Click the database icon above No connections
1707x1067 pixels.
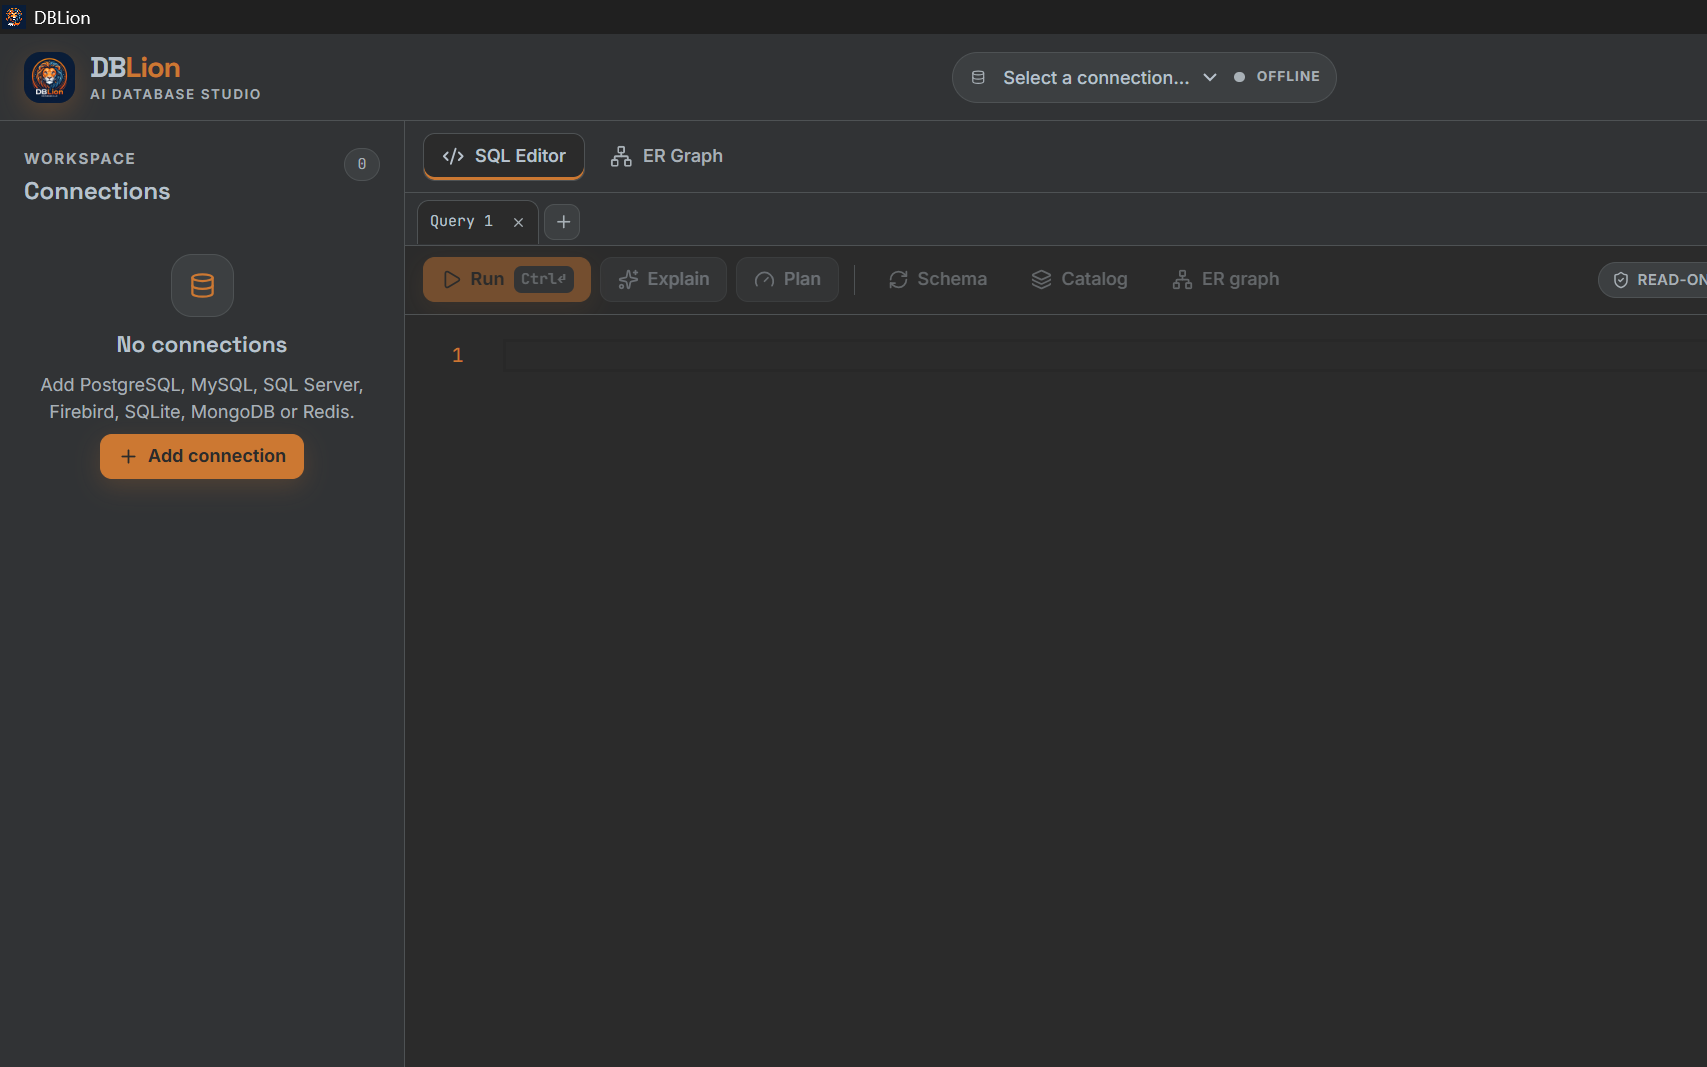[202, 286]
